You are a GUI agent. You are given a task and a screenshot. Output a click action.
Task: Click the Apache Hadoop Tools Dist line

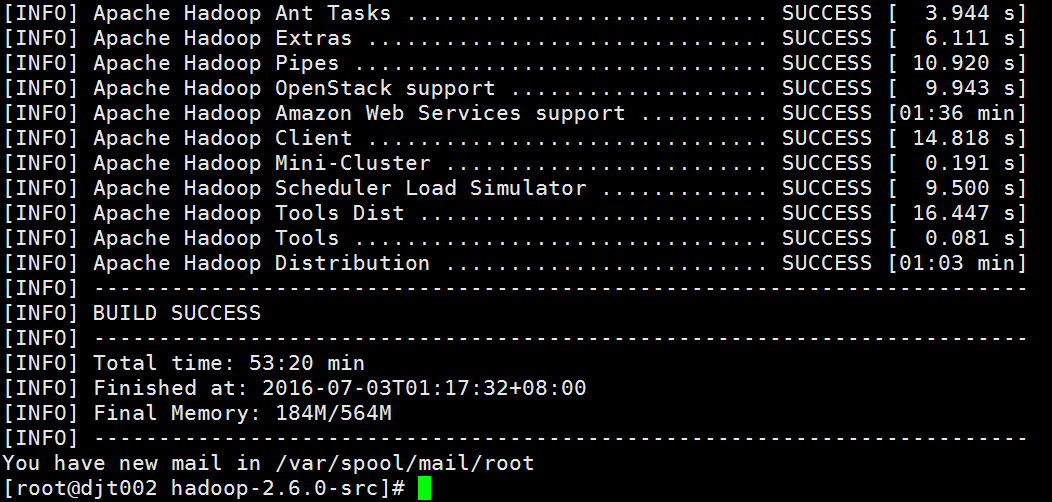515,213
